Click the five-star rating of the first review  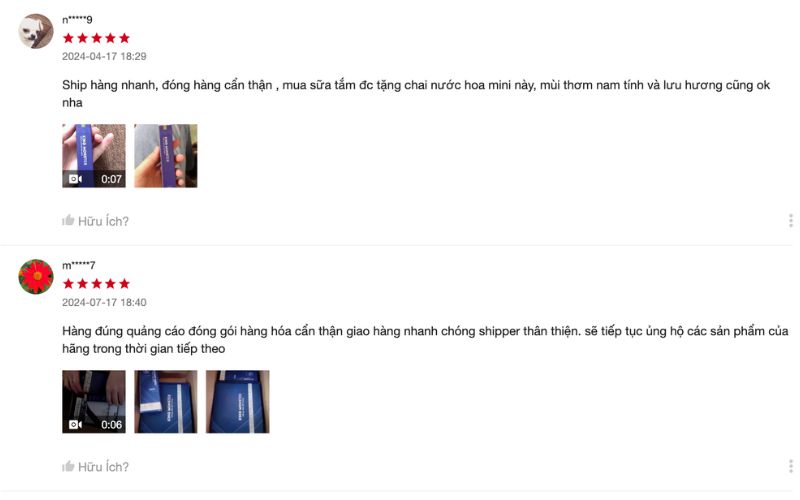[x=96, y=38]
